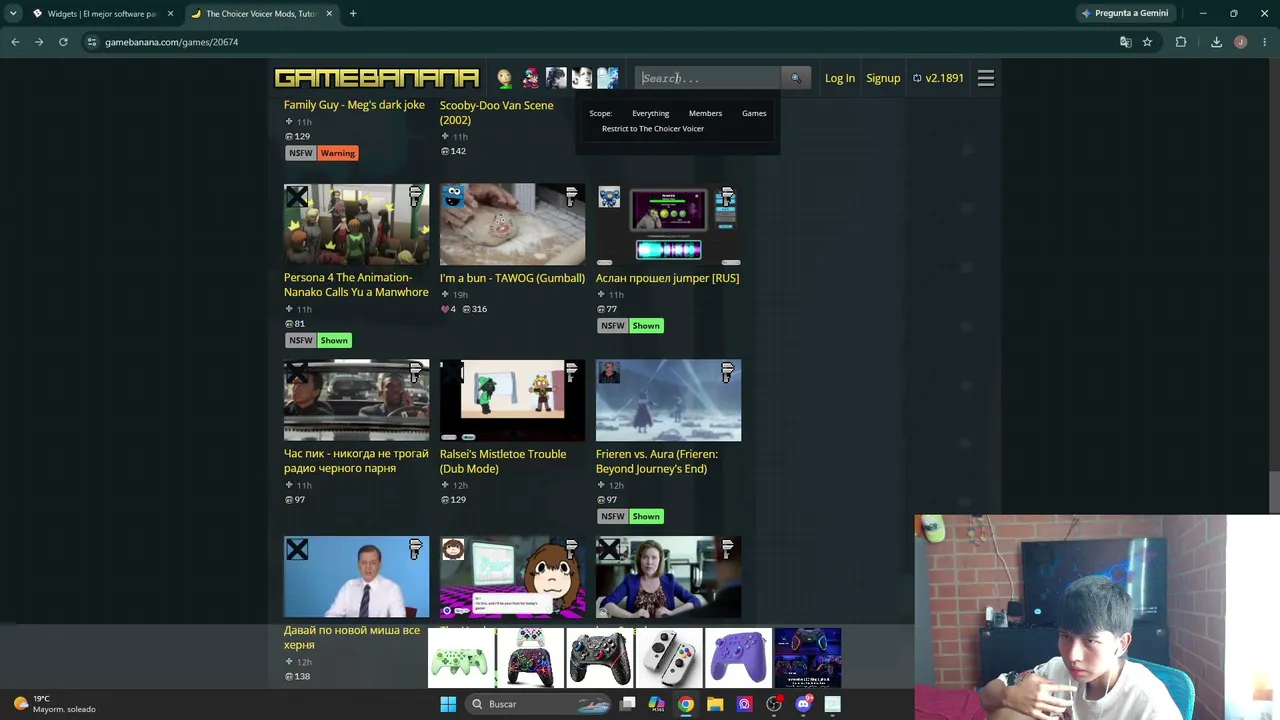The image size is (1280, 720).
Task: Click the taskbar Buscar search box
Action: click(x=540, y=704)
